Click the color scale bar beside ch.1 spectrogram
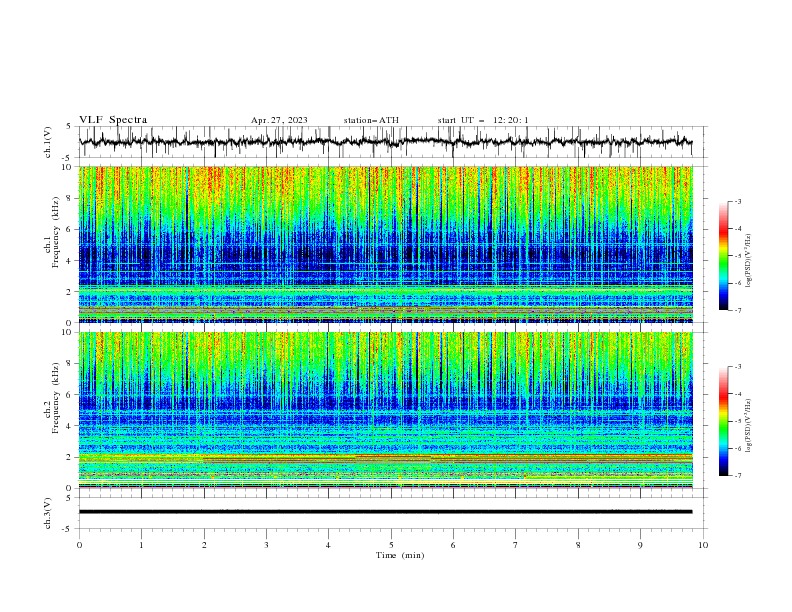This screenshot has height=612, width=792. click(x=723, y=256)
